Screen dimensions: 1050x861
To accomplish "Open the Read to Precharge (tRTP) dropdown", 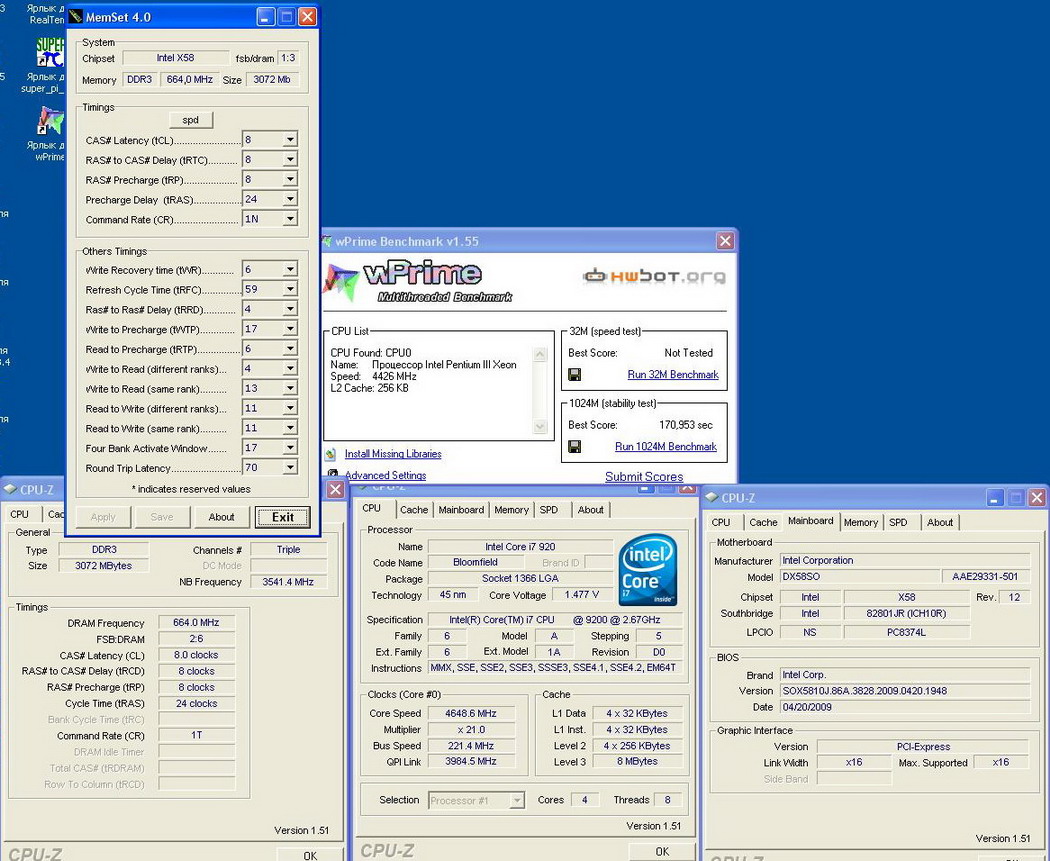I will (x=290, y=349).
